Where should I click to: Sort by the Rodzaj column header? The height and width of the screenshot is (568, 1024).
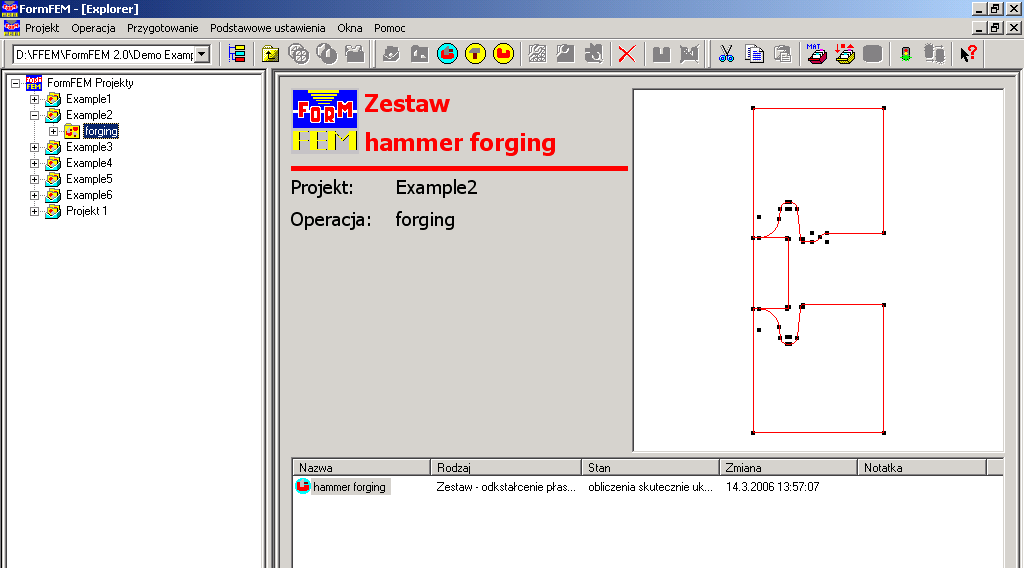(505, 467)
